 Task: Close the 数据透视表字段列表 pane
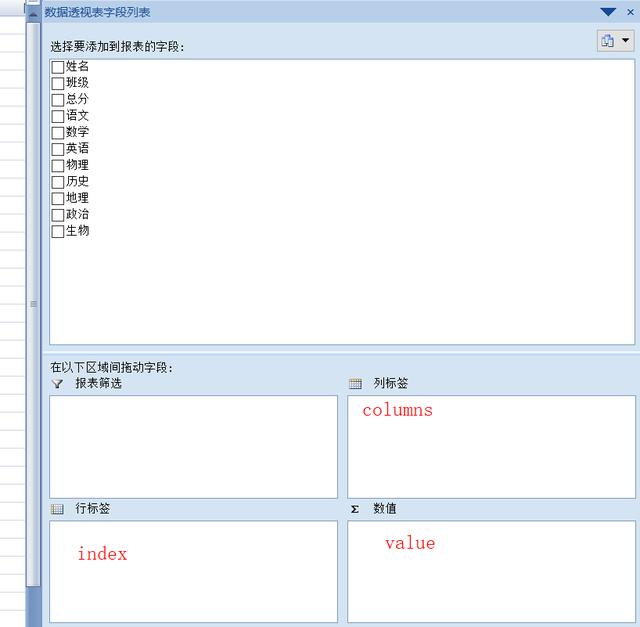pos(630,12)
